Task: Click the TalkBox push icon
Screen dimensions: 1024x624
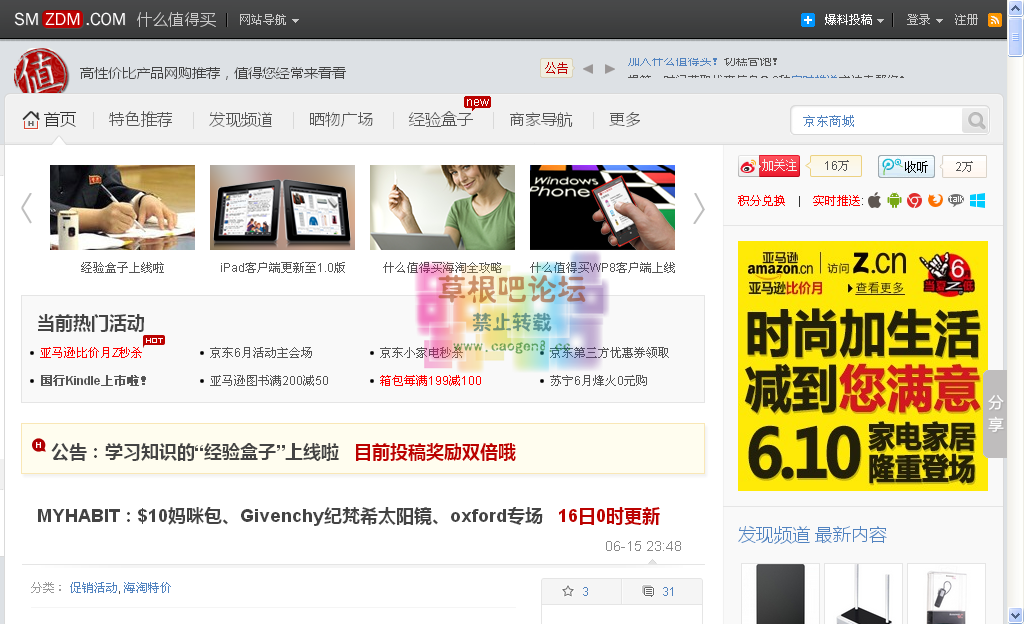Action: click(957, 201)
